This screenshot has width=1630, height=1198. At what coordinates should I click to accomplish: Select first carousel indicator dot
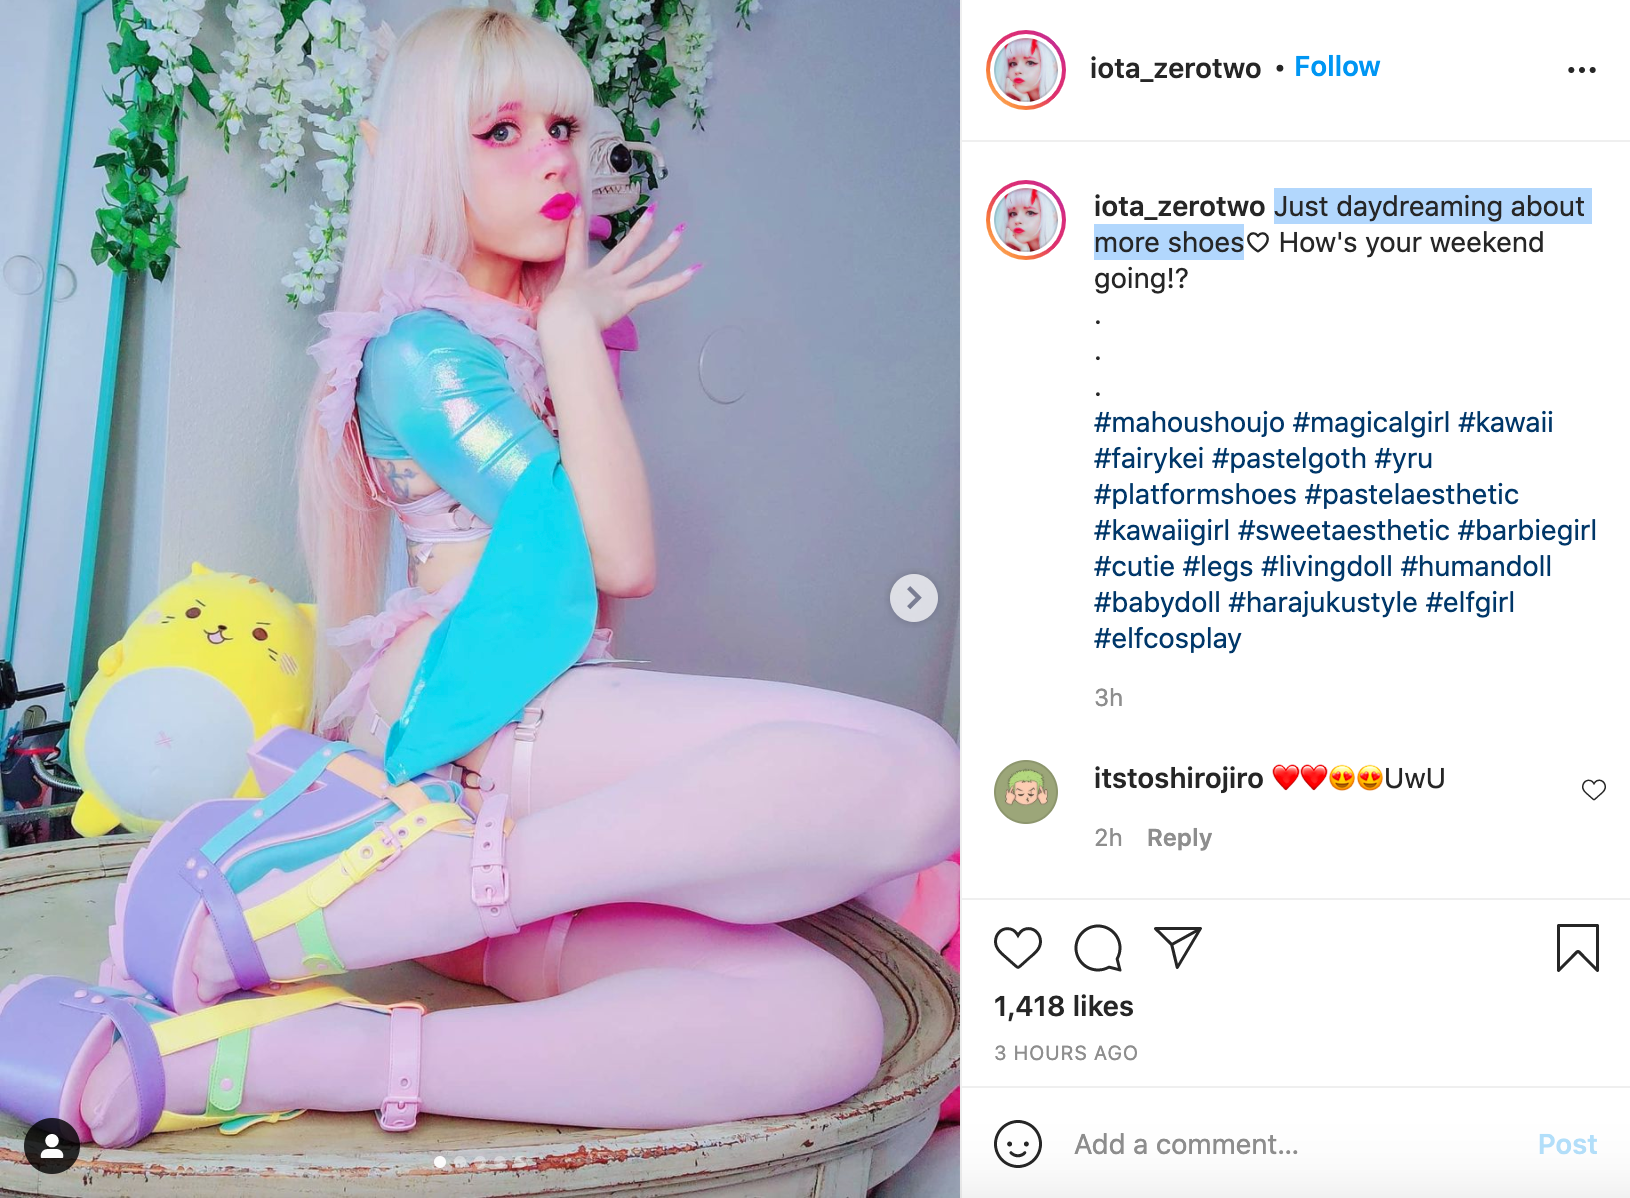(x=440, y=1162)
